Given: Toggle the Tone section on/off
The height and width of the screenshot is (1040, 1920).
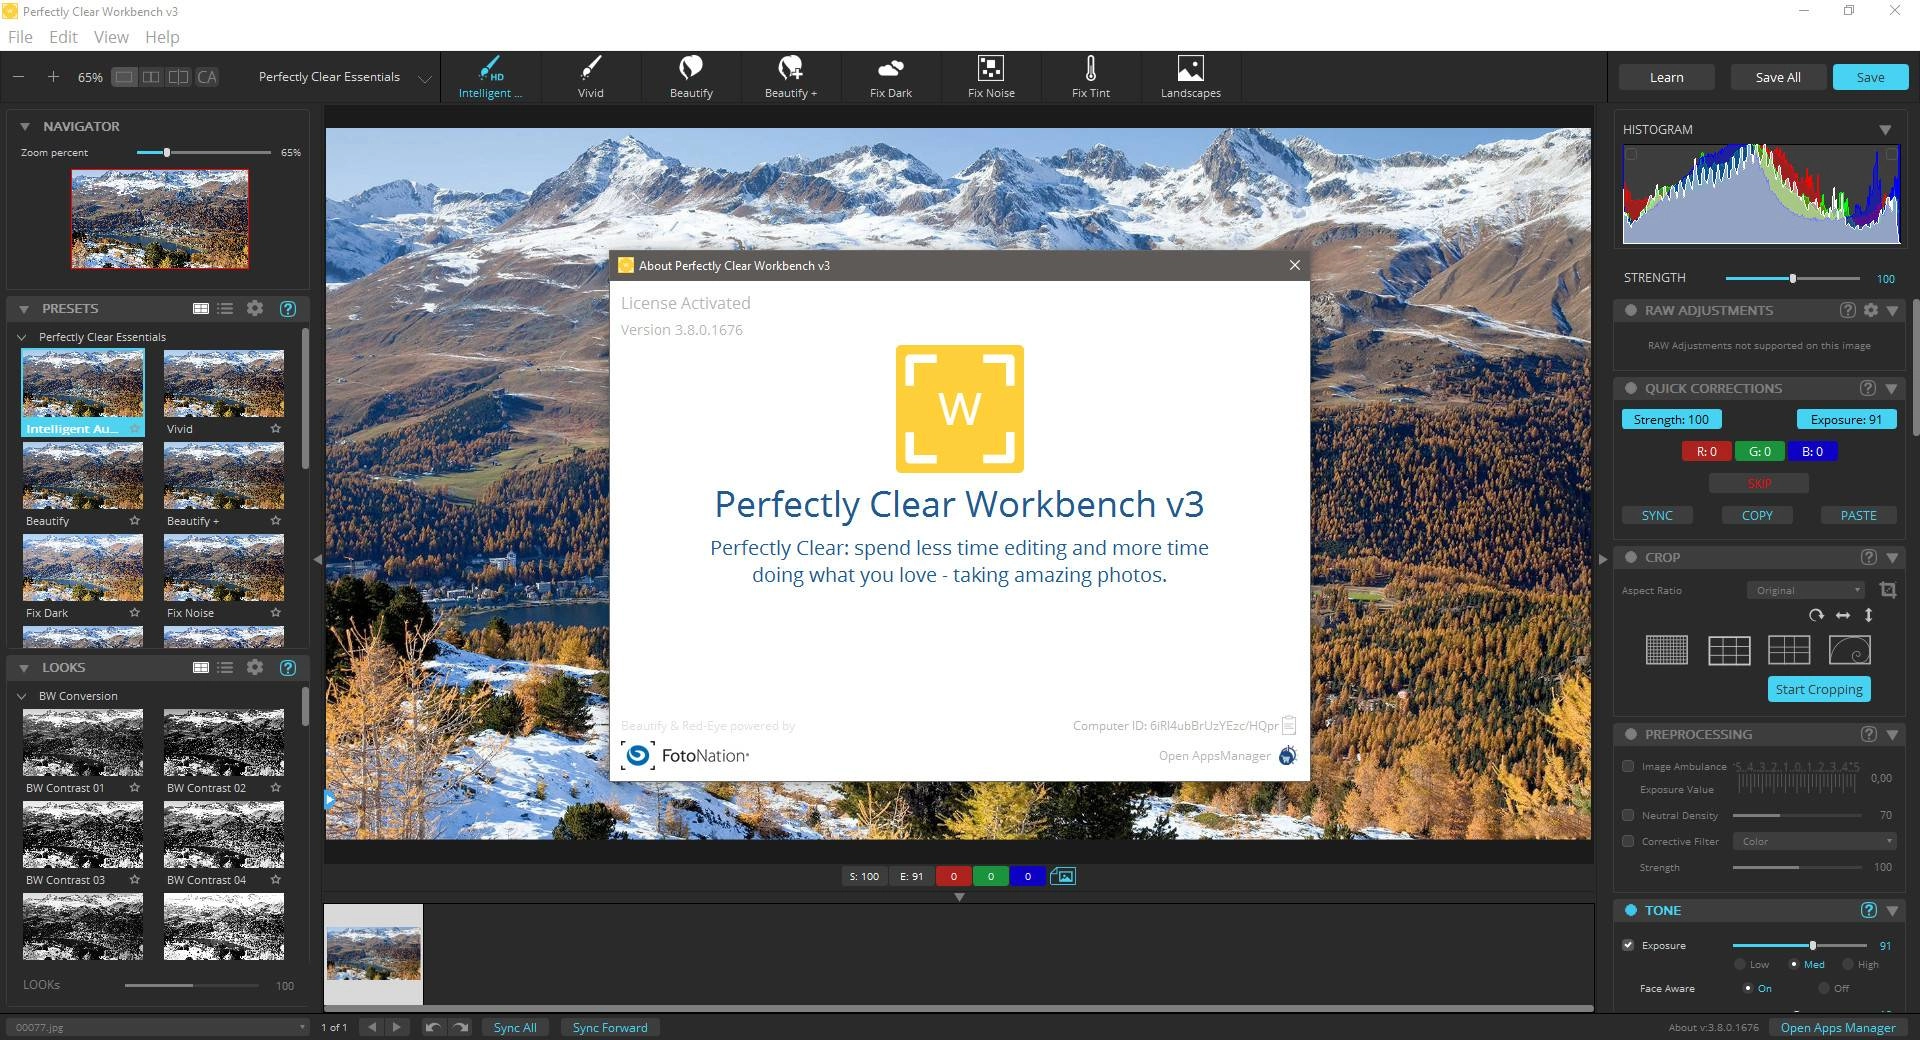Looking at the screenshot, I should click(x=1631, y=910).
